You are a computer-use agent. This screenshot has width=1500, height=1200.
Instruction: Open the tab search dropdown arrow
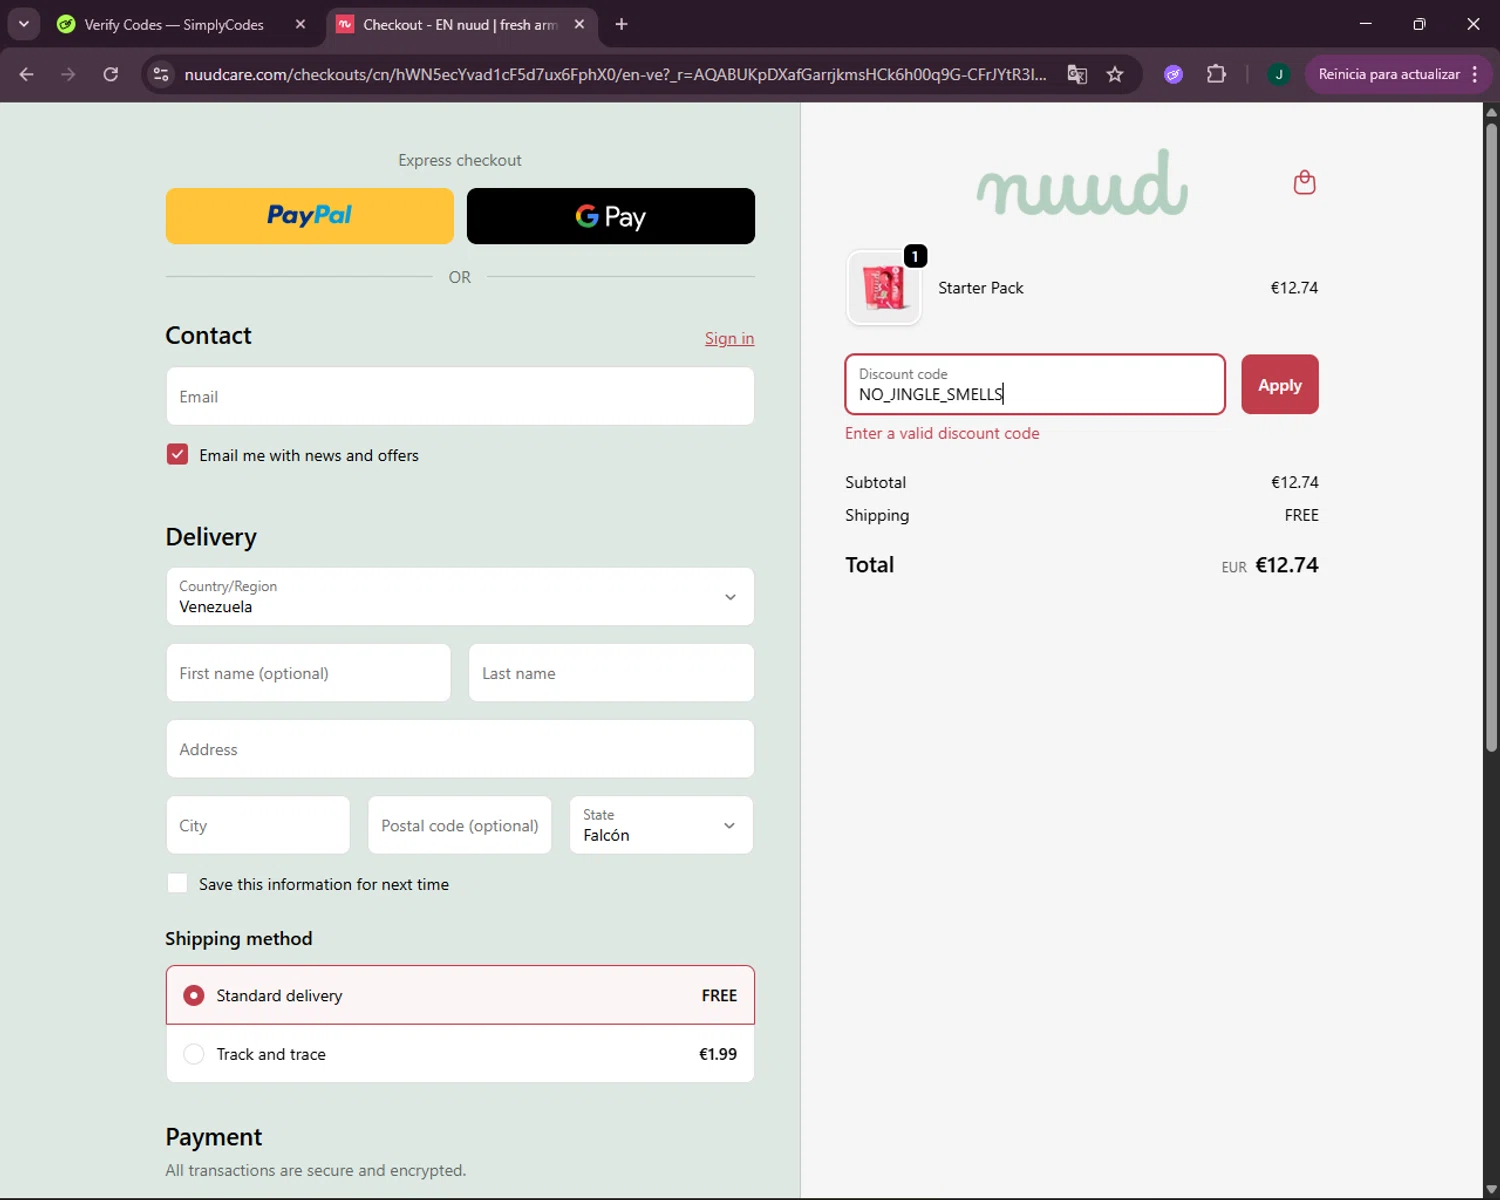[23, 24]
